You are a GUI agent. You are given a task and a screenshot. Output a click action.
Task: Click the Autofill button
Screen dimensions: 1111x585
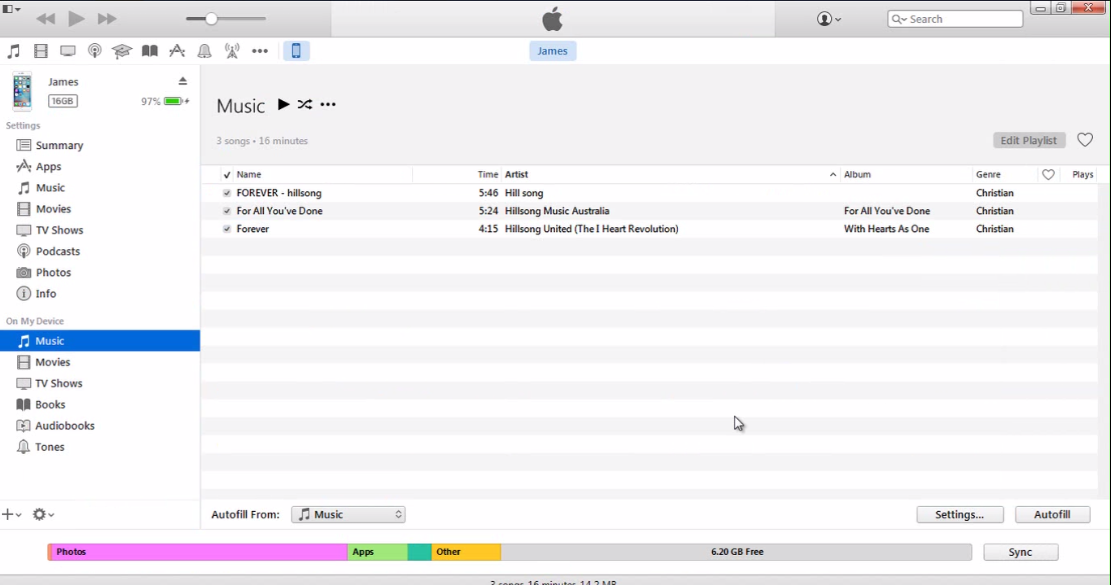(x=1052, y=514)
